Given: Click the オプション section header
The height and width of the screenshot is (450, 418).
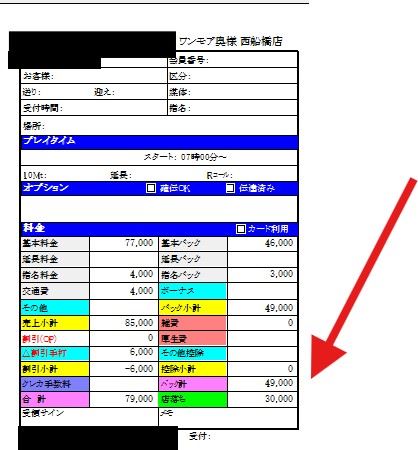Looking at the screenshot, I should click(159, 188).
